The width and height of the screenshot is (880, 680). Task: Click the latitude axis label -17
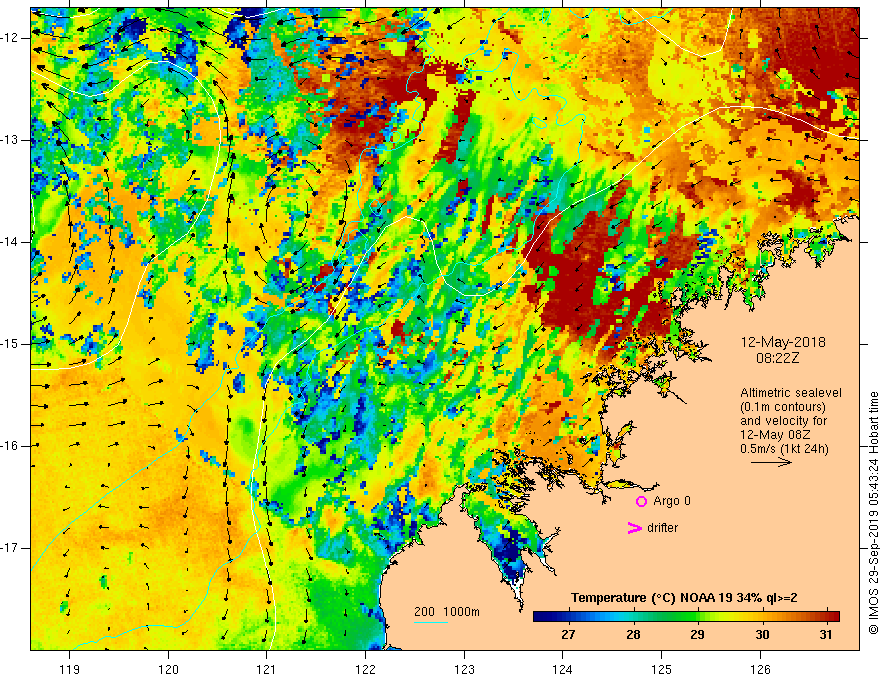coord(11,548)
